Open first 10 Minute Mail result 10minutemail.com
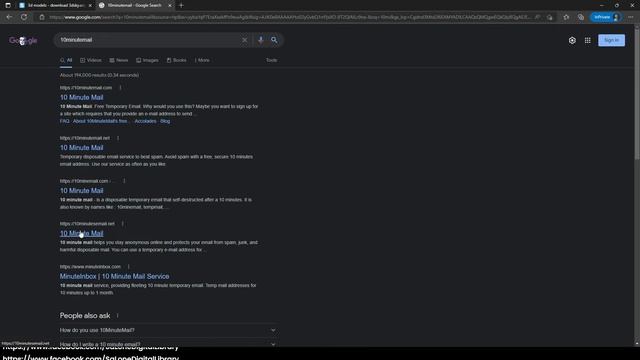The image size is (640, 360). coord(82,98)
